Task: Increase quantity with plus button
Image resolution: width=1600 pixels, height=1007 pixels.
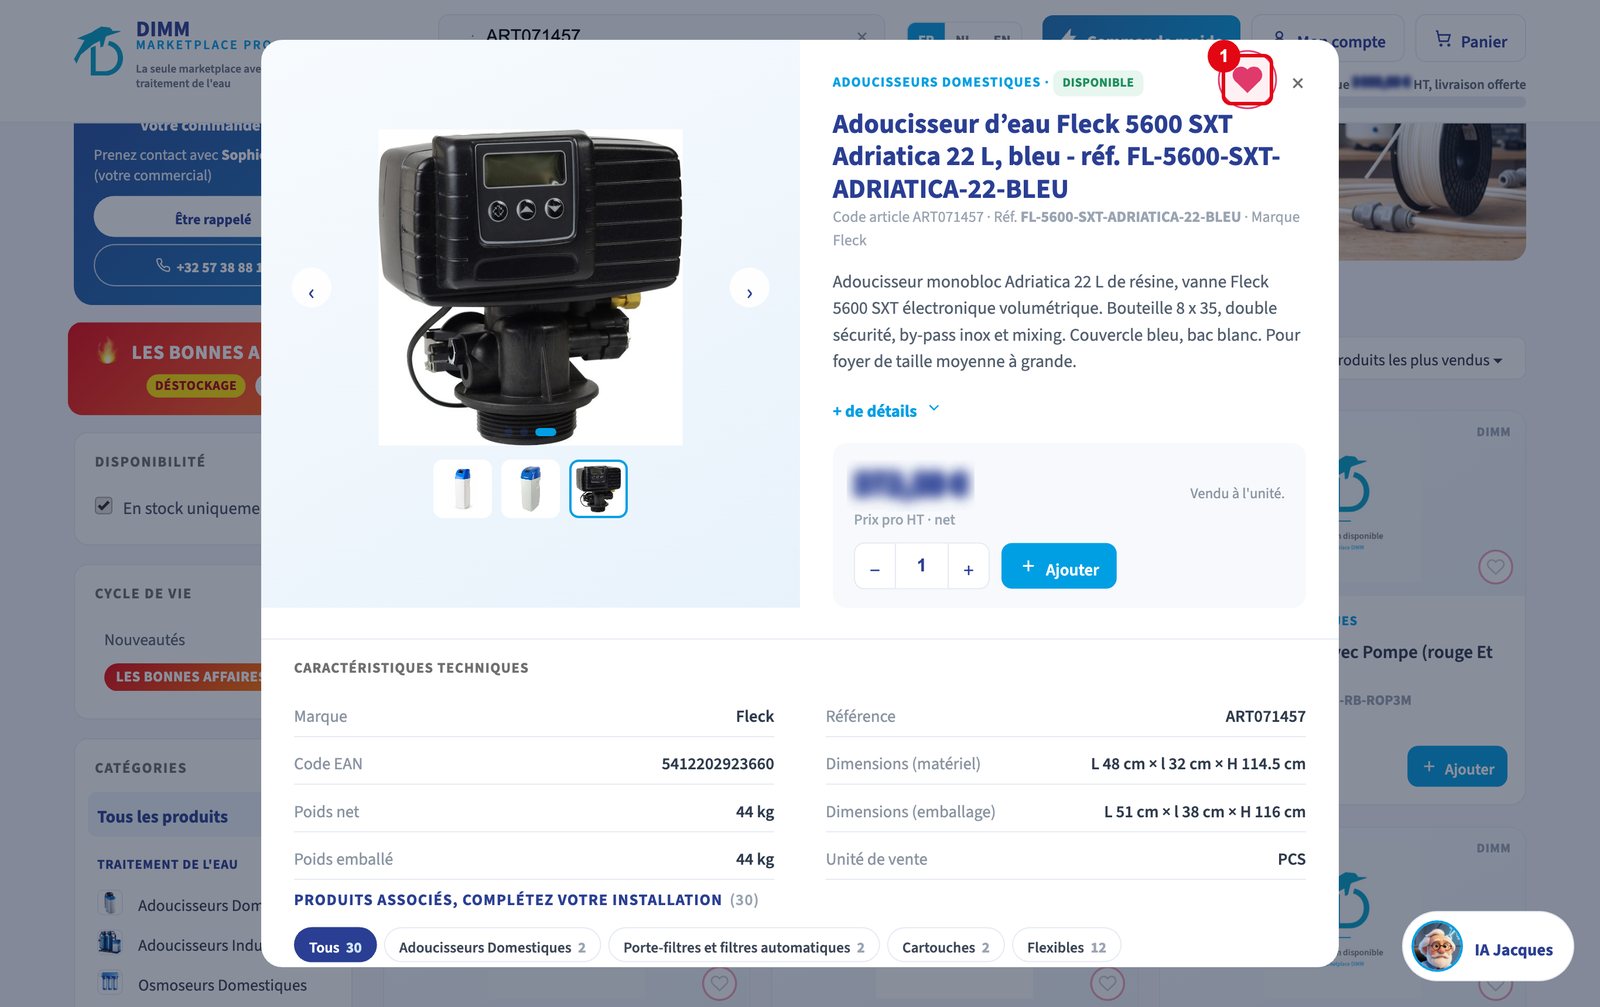Action: [968, 567]
